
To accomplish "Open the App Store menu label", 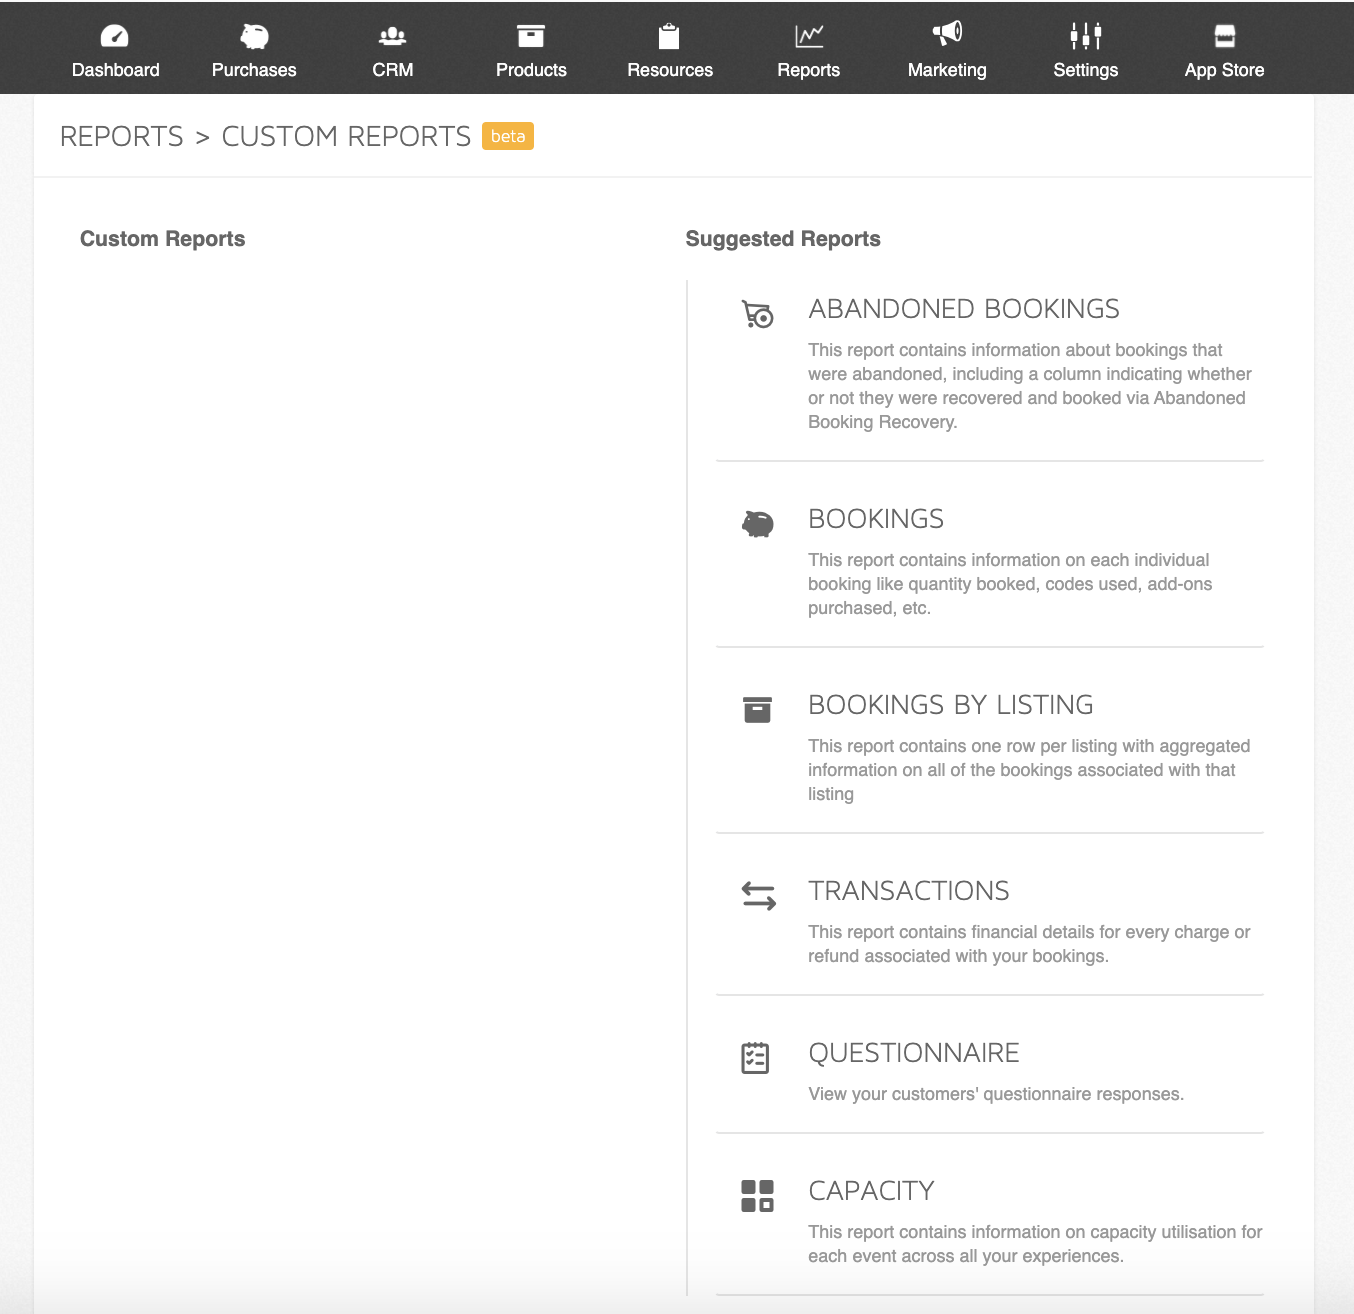I will (x=1224, y=70).
